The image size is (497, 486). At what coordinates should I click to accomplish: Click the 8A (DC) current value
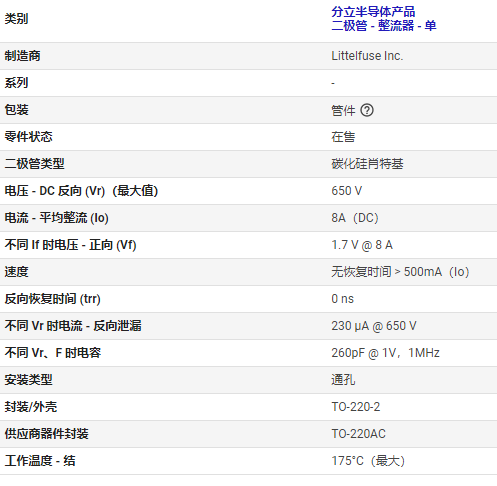pyautogui.click(x=355, y=218)
